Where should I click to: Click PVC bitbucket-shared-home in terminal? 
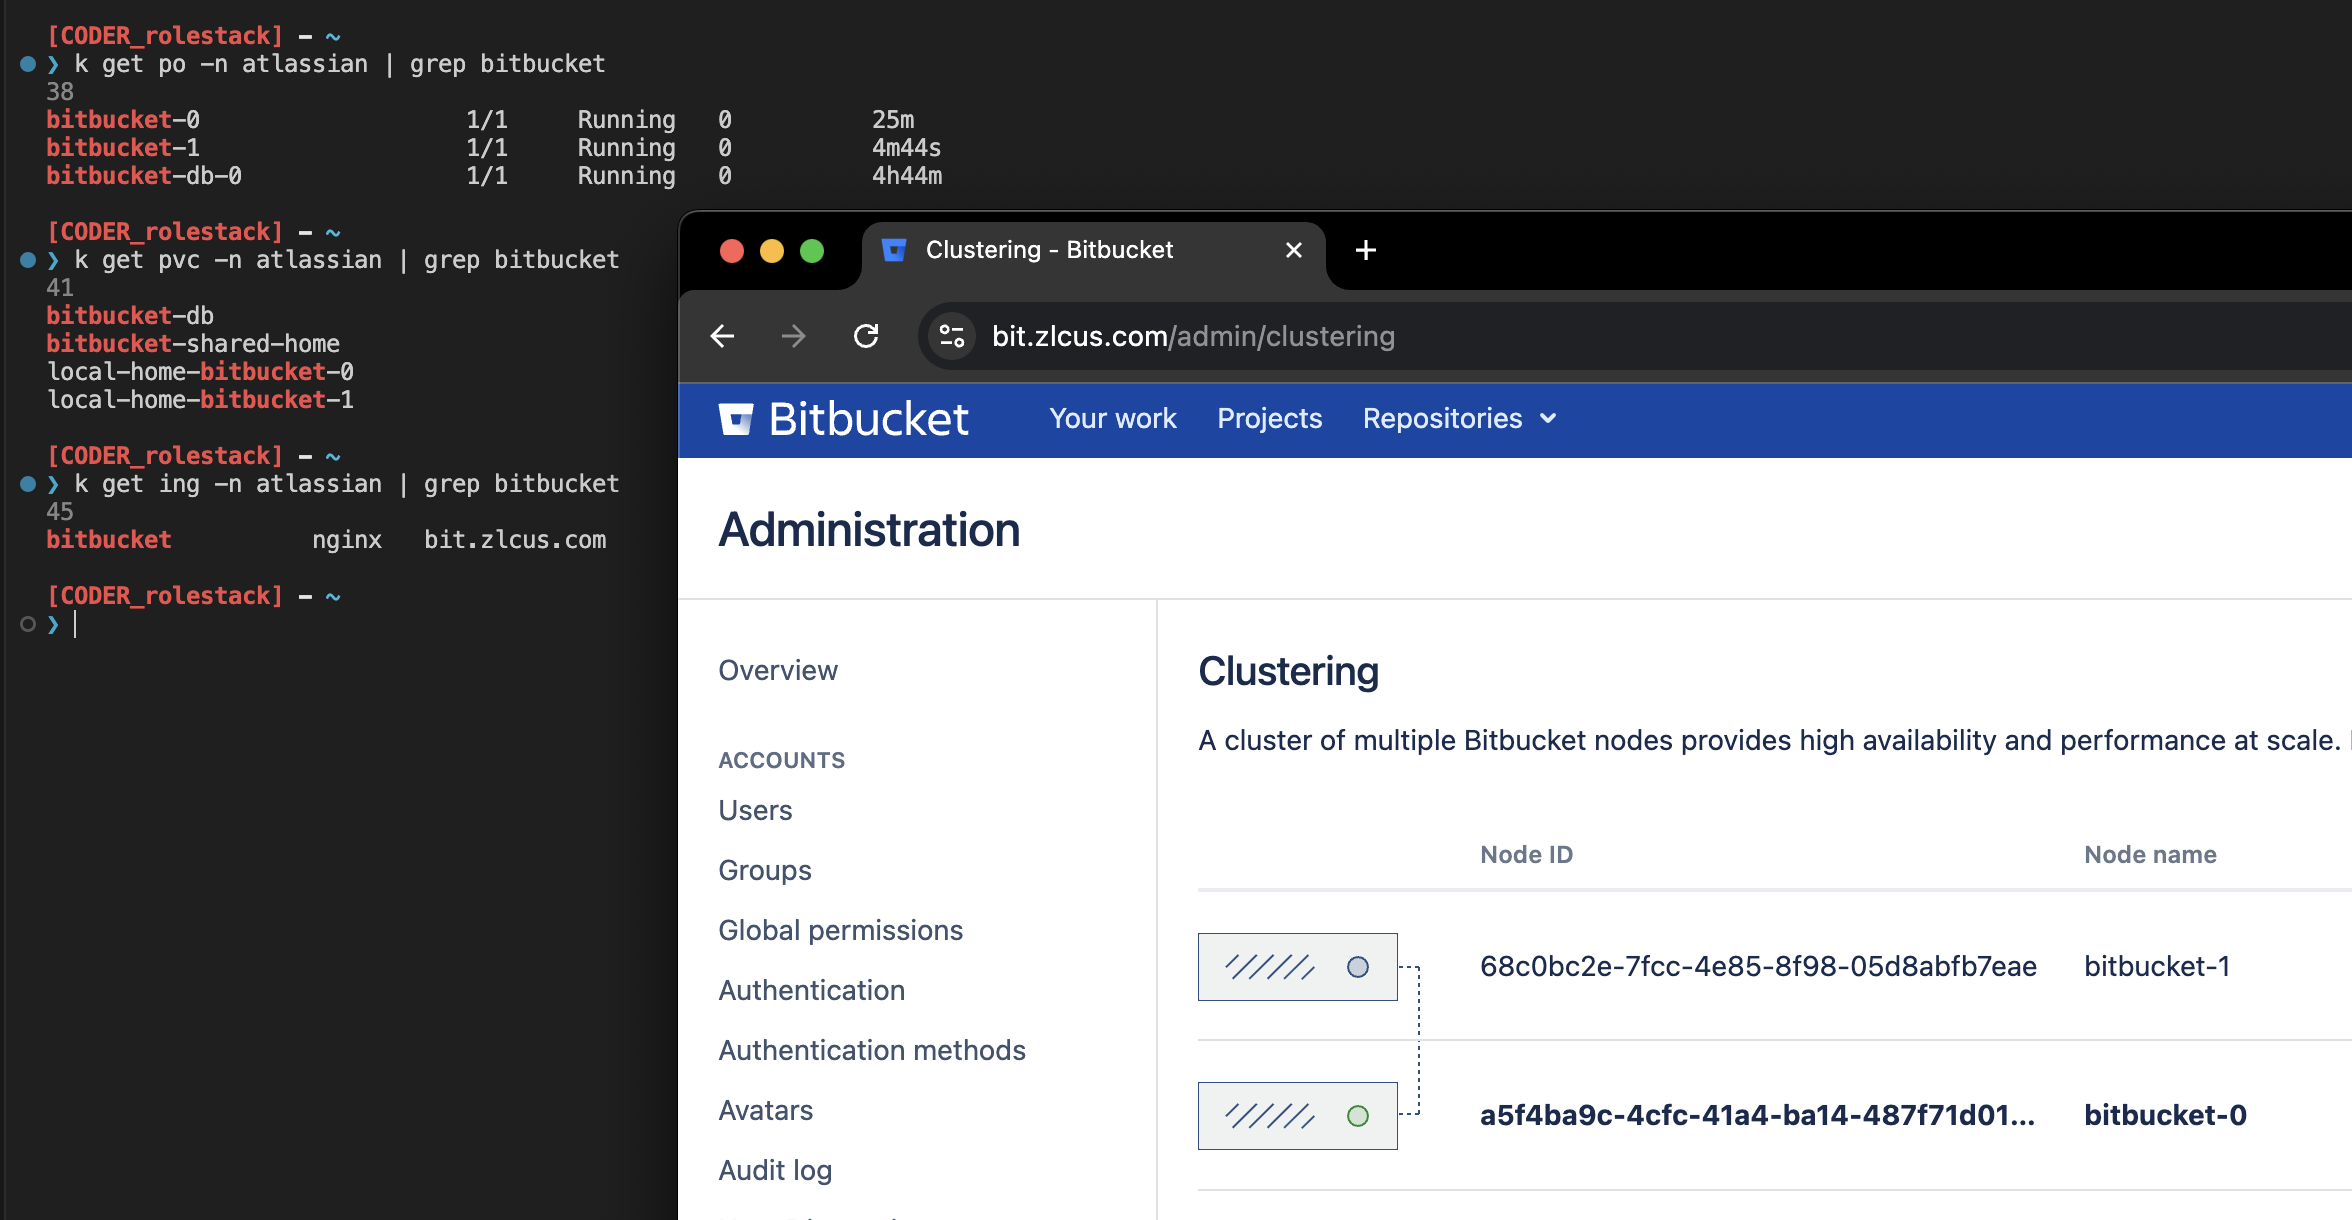click(x=193, y=344)
